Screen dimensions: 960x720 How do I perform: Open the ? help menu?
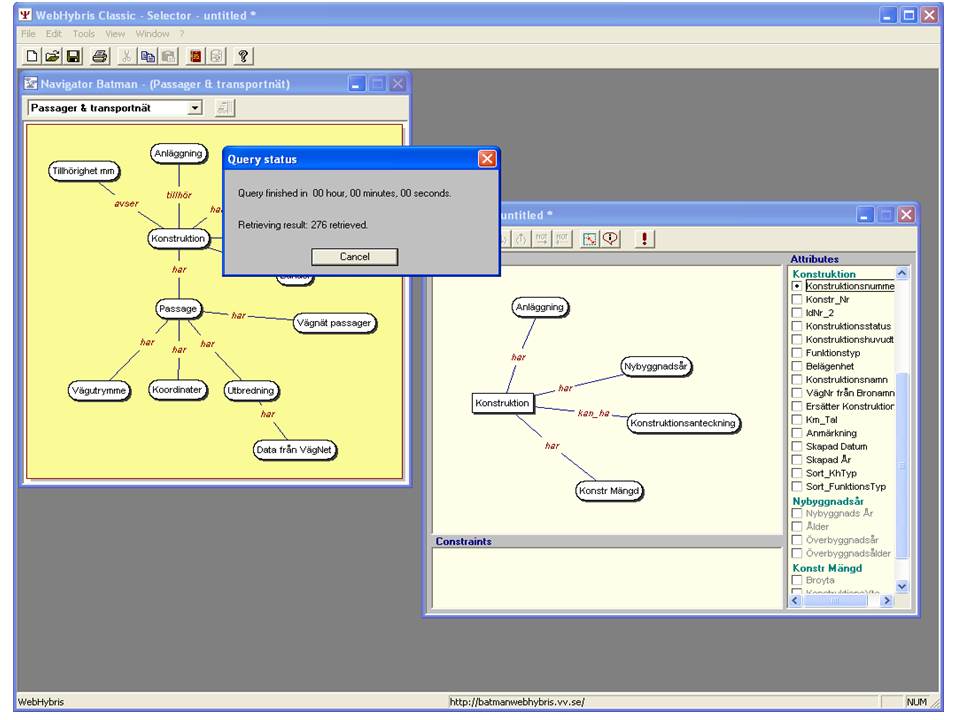click(x=182, y=34)
